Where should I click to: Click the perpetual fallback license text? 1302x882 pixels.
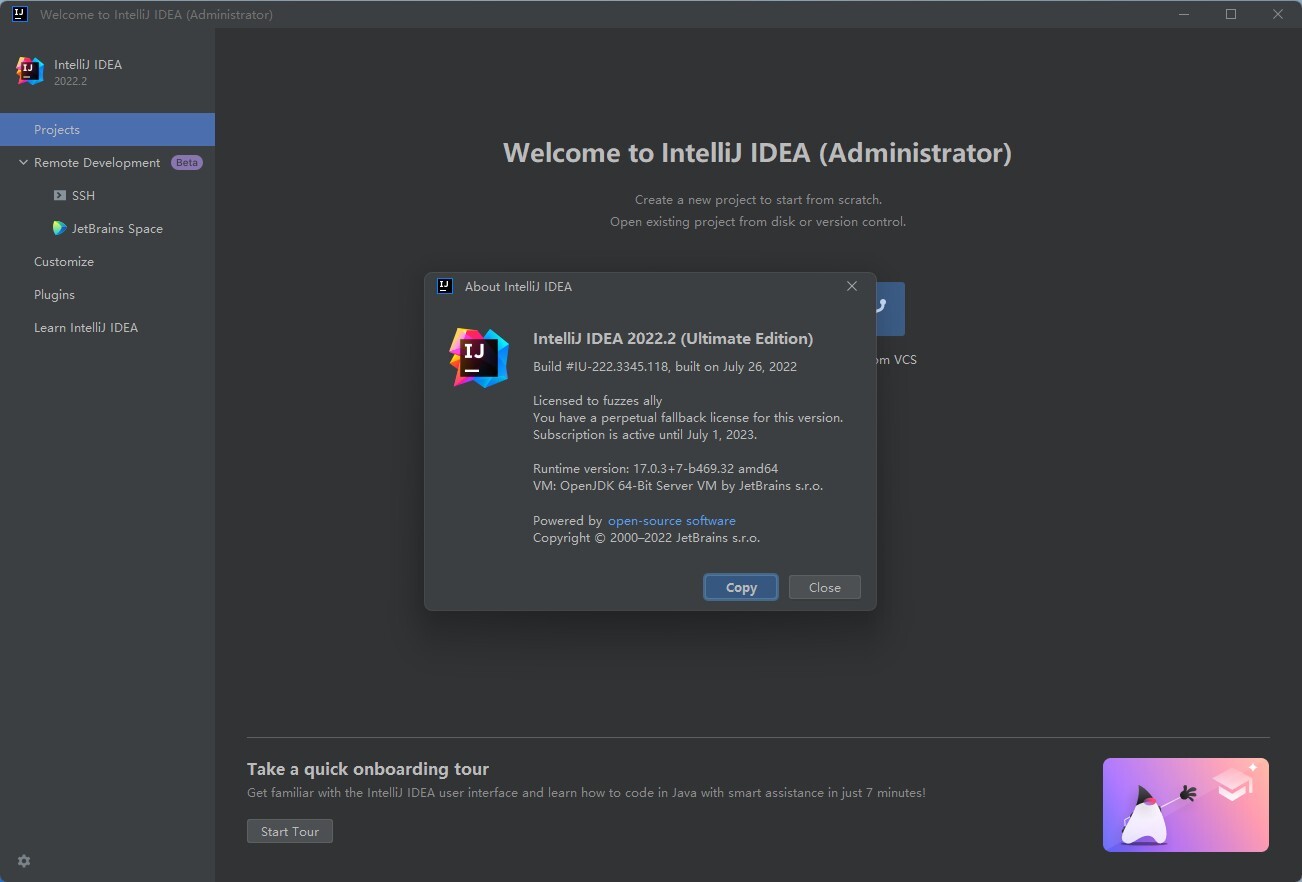tap(688, 418)
